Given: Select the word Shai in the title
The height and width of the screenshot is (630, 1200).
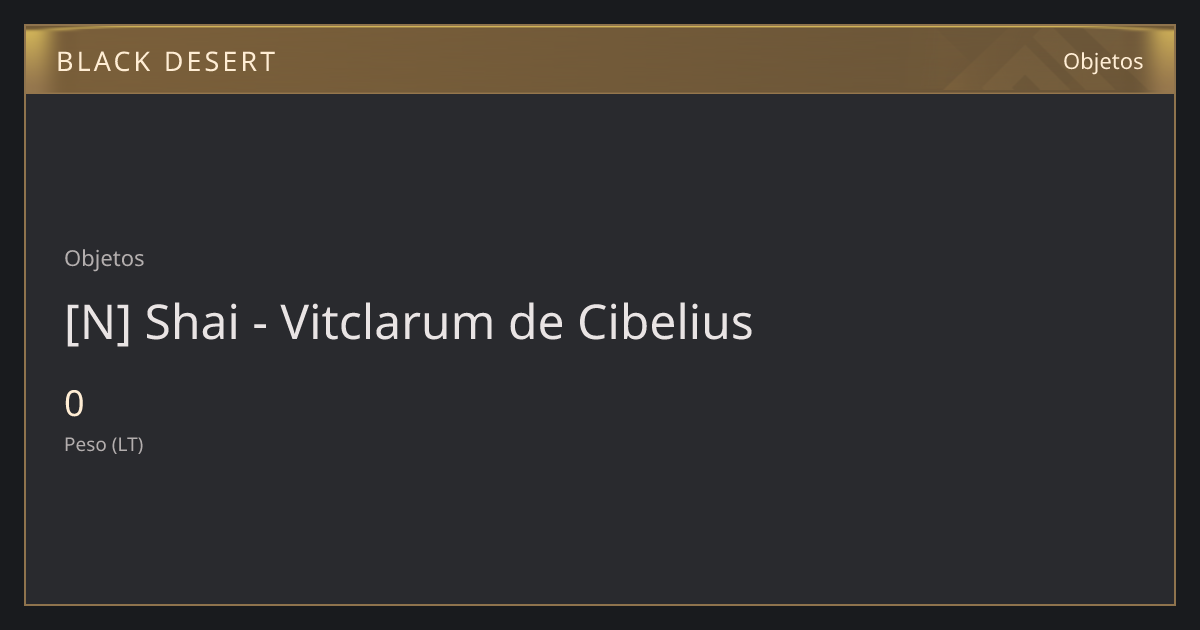Looking at the screenshot, I should point(192,322).
